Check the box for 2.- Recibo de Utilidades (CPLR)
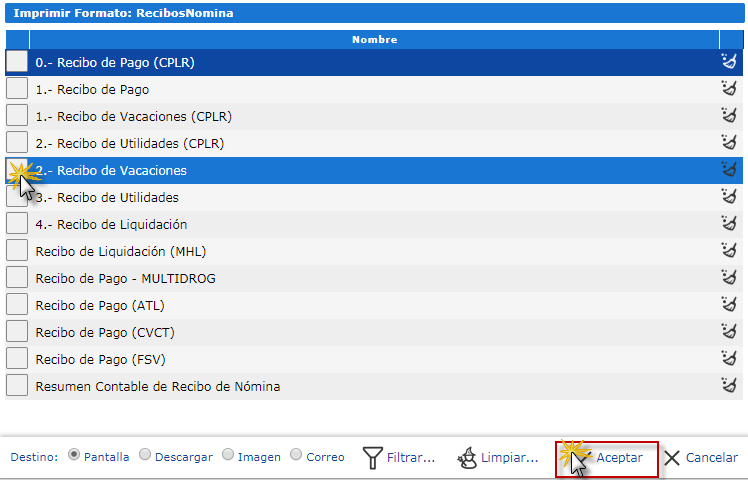Image resolution: width=748 pixels, height=480 pixels. click(17, 142)
